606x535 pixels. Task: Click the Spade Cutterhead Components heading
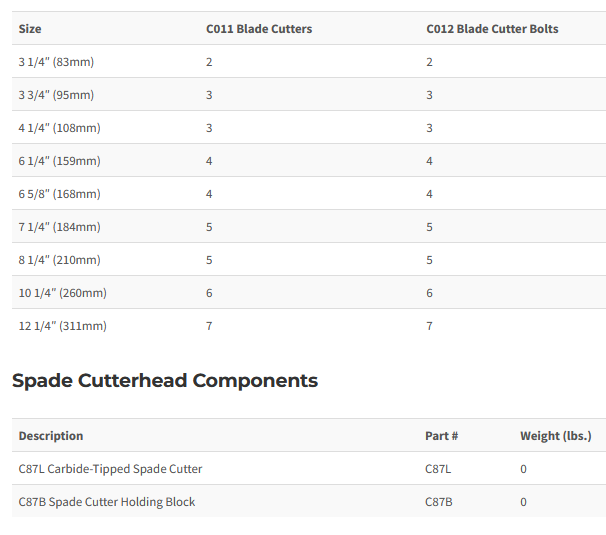[x=165, y=380]
